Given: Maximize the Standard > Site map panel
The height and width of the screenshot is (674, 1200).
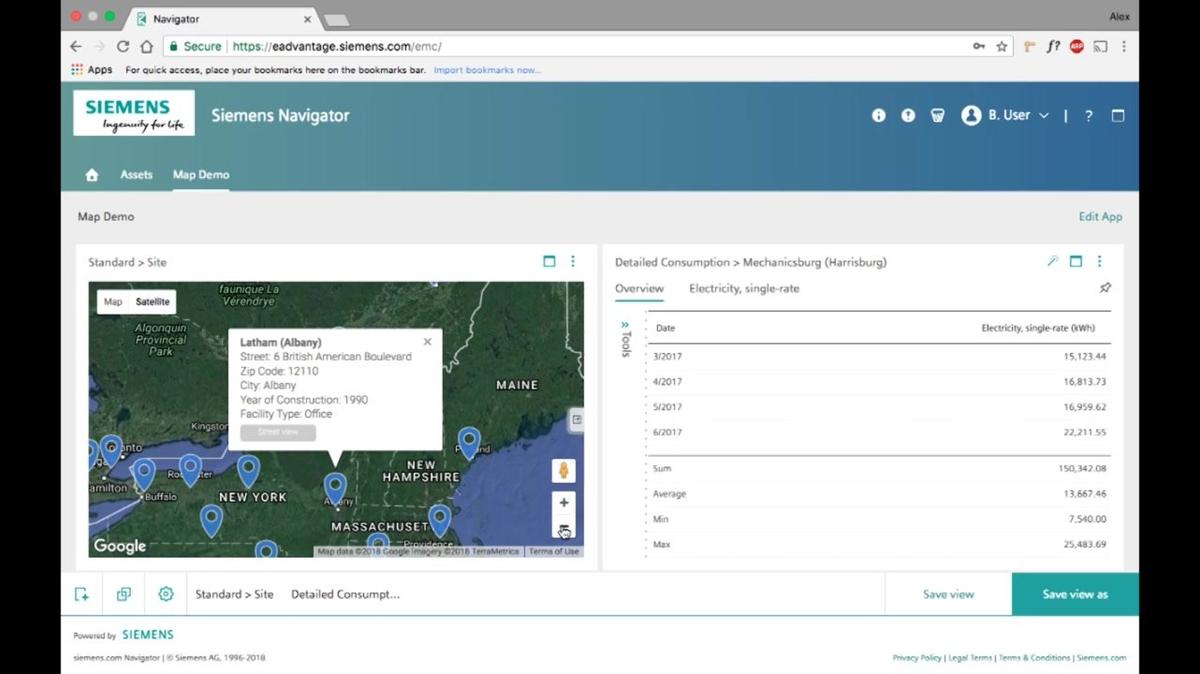Looking at the screenshot, I should click(x=549, y=261).
